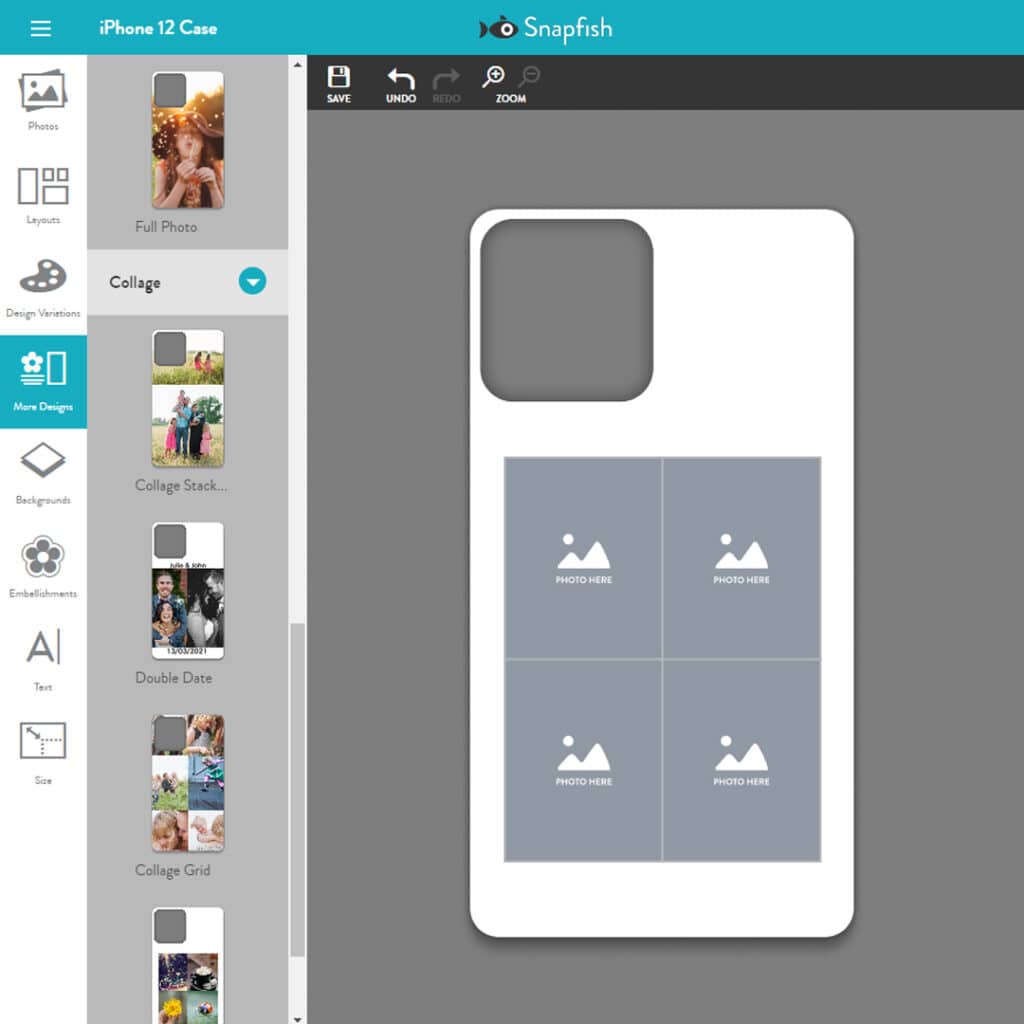
Task: Apply the Collage Grid layout
Action: click(187, 785)
